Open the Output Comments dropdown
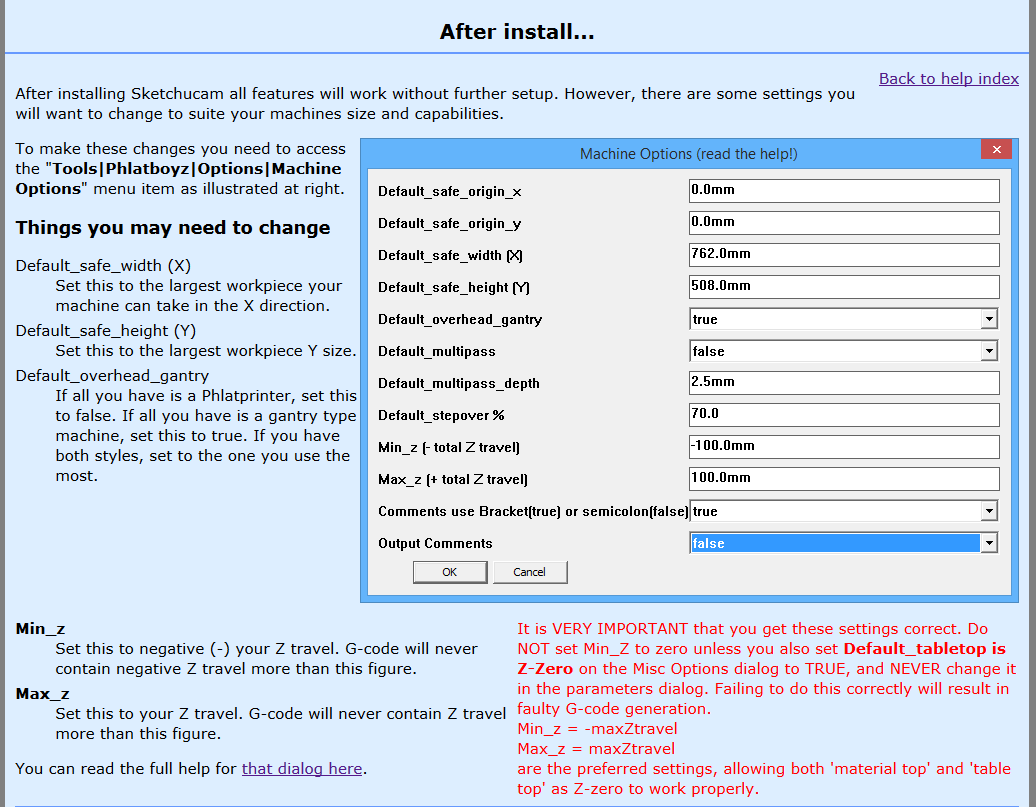The width and height of the screenshot is (1036, 807). pyautogui.click(x=989, y=542)
